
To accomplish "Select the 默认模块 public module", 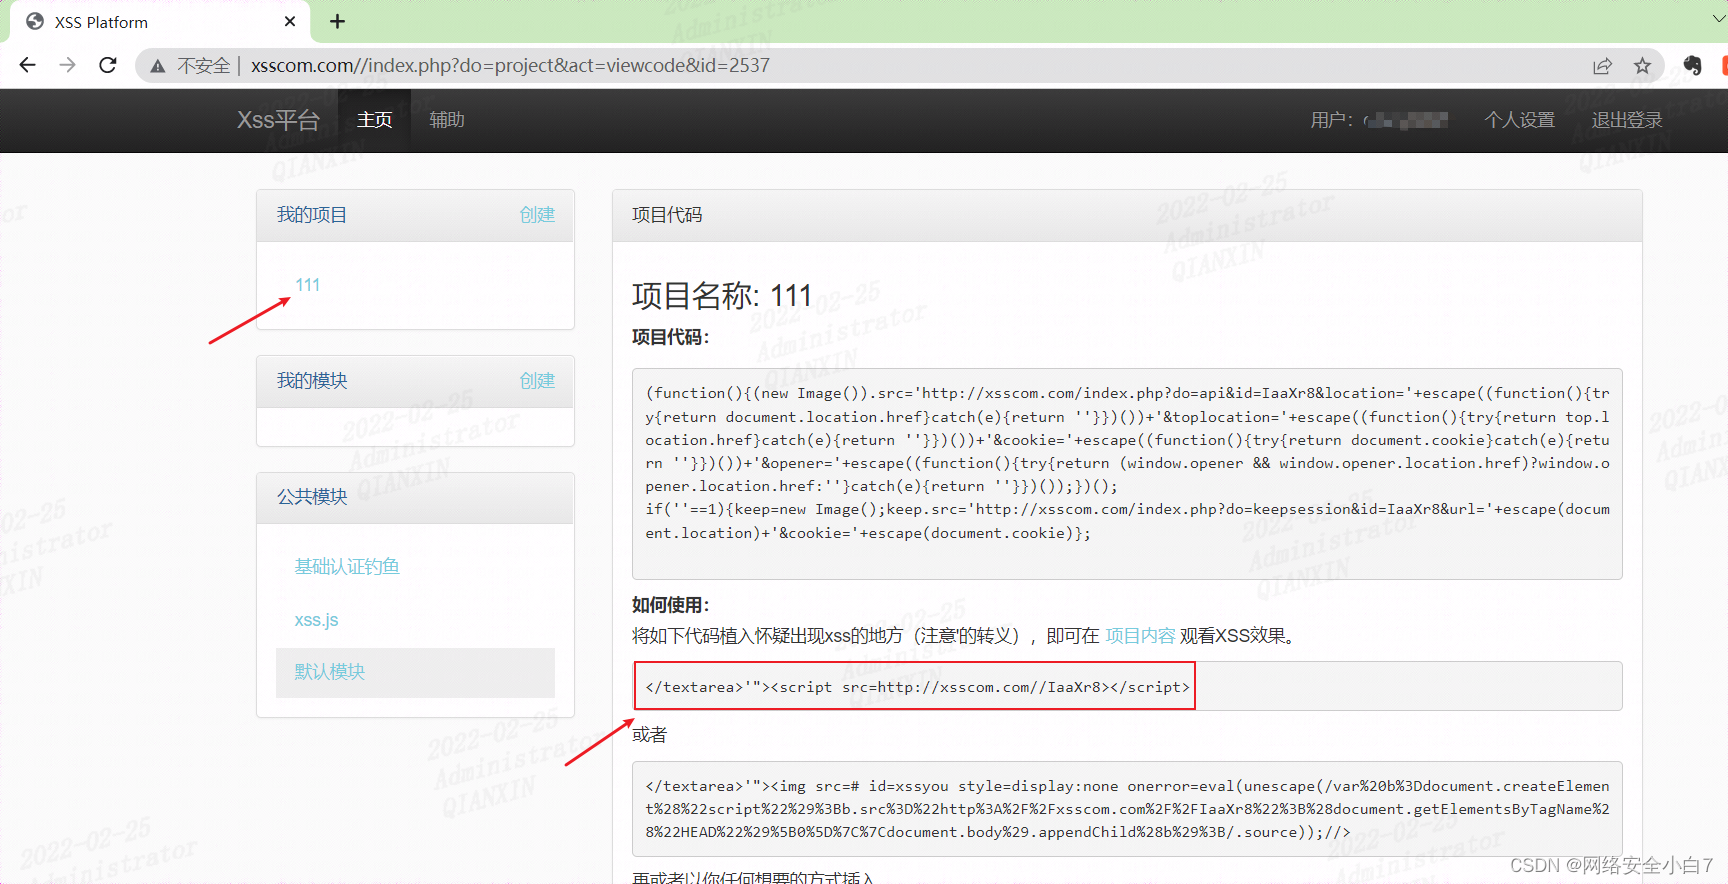I will 416,672.
